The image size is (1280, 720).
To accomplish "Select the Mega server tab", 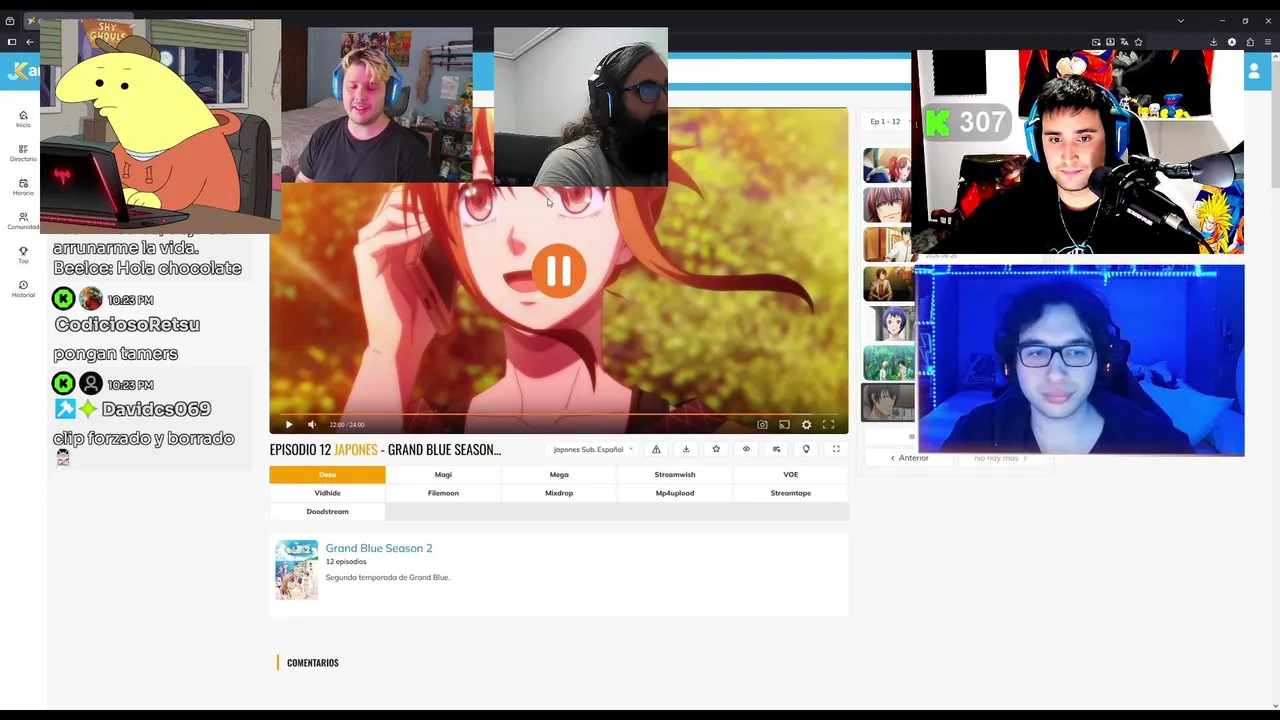I will pos(559,474).
